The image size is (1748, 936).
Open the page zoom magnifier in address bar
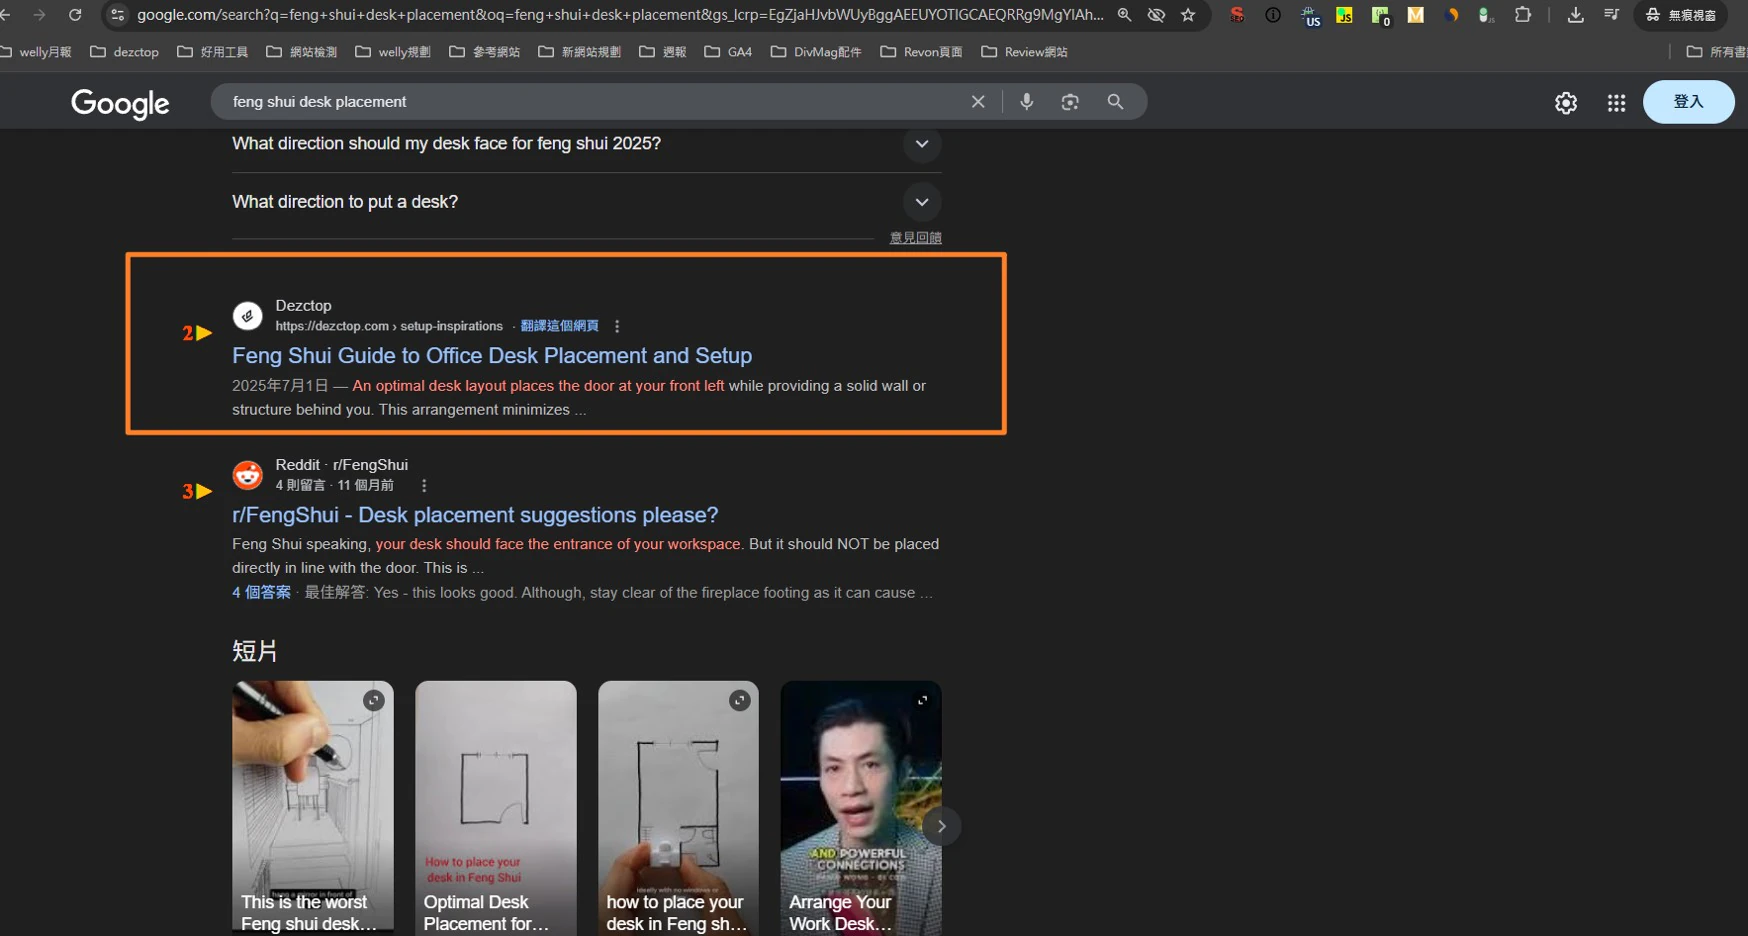tap(1125, 15)
